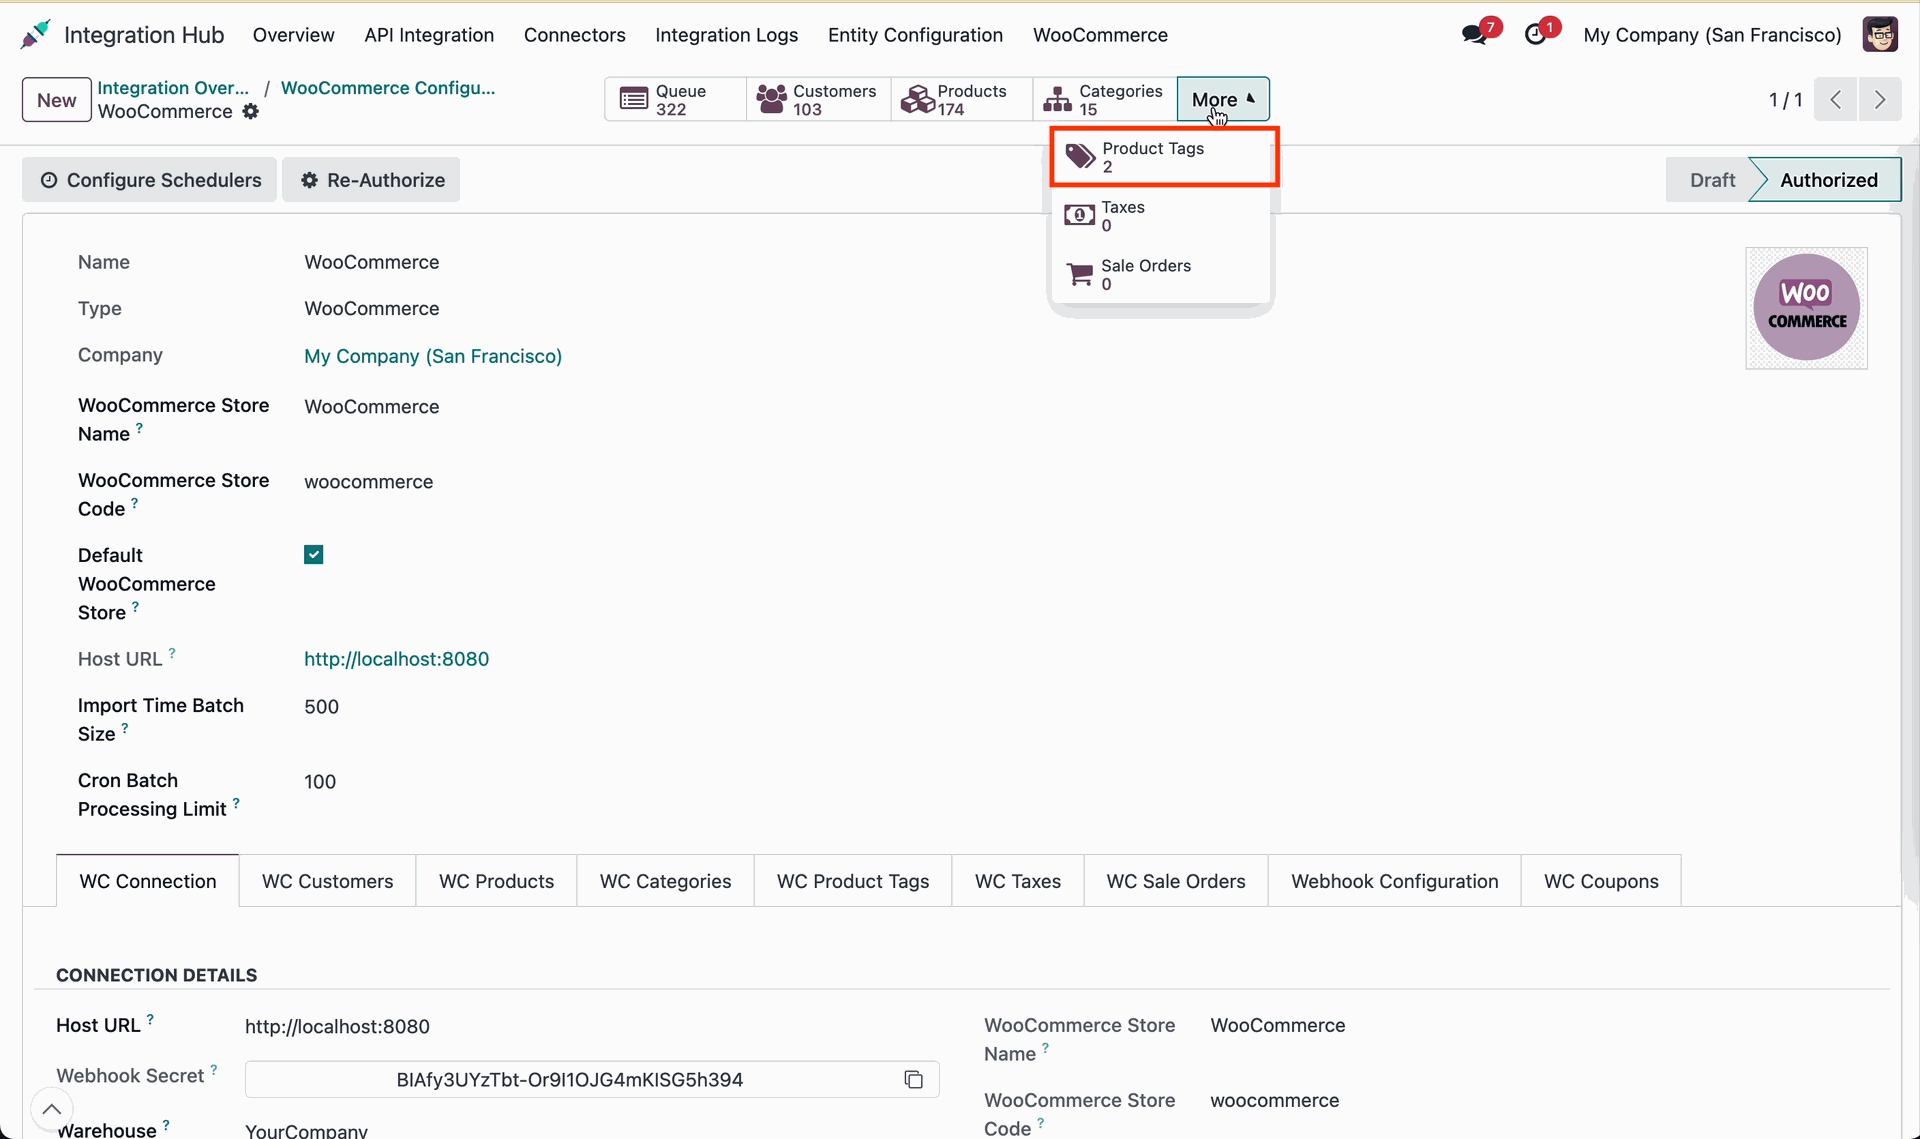
Task: Click the help tooltip beside Import Time Batch Size
Action: click(x=125, y=728)
